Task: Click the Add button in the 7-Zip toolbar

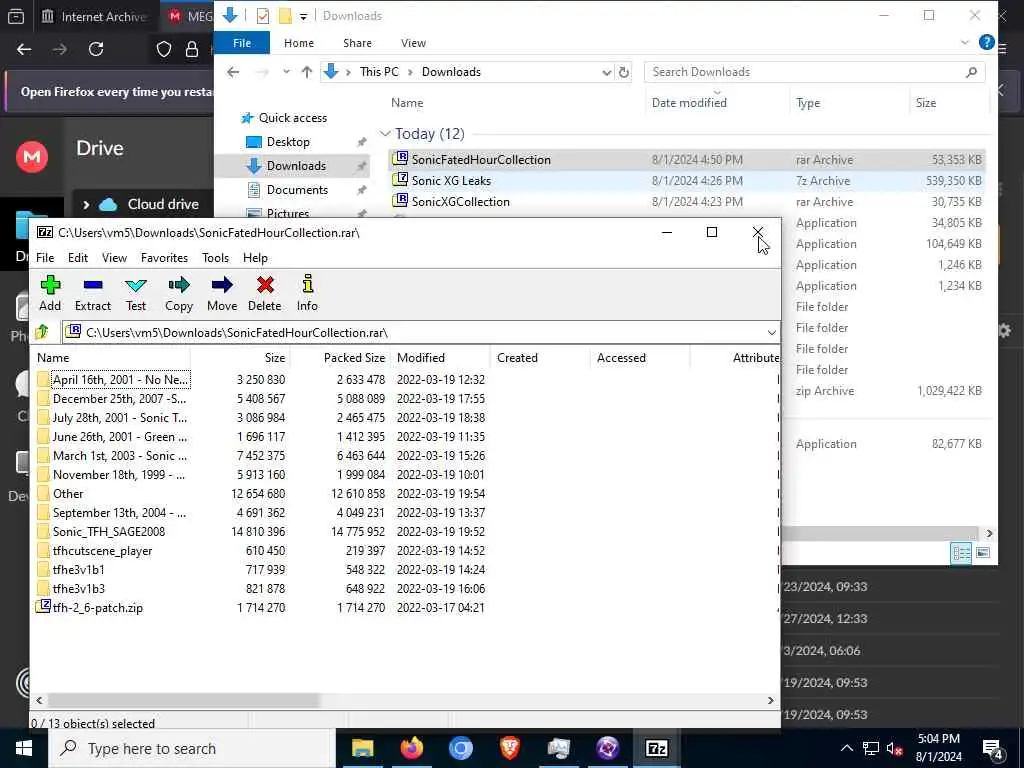Action: [x=50, y=293]
